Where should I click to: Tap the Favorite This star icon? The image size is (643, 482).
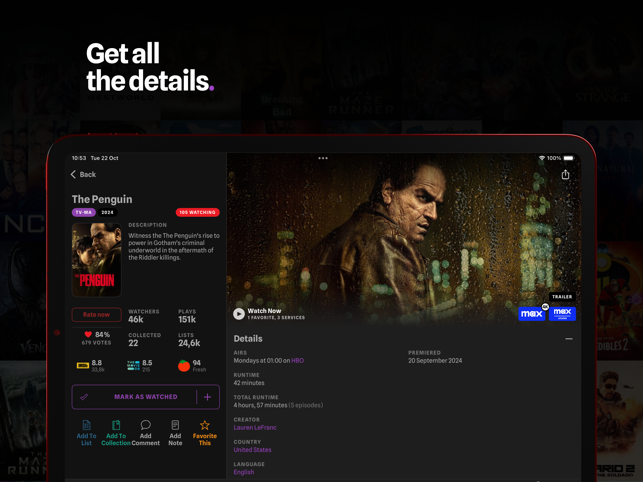205,425
